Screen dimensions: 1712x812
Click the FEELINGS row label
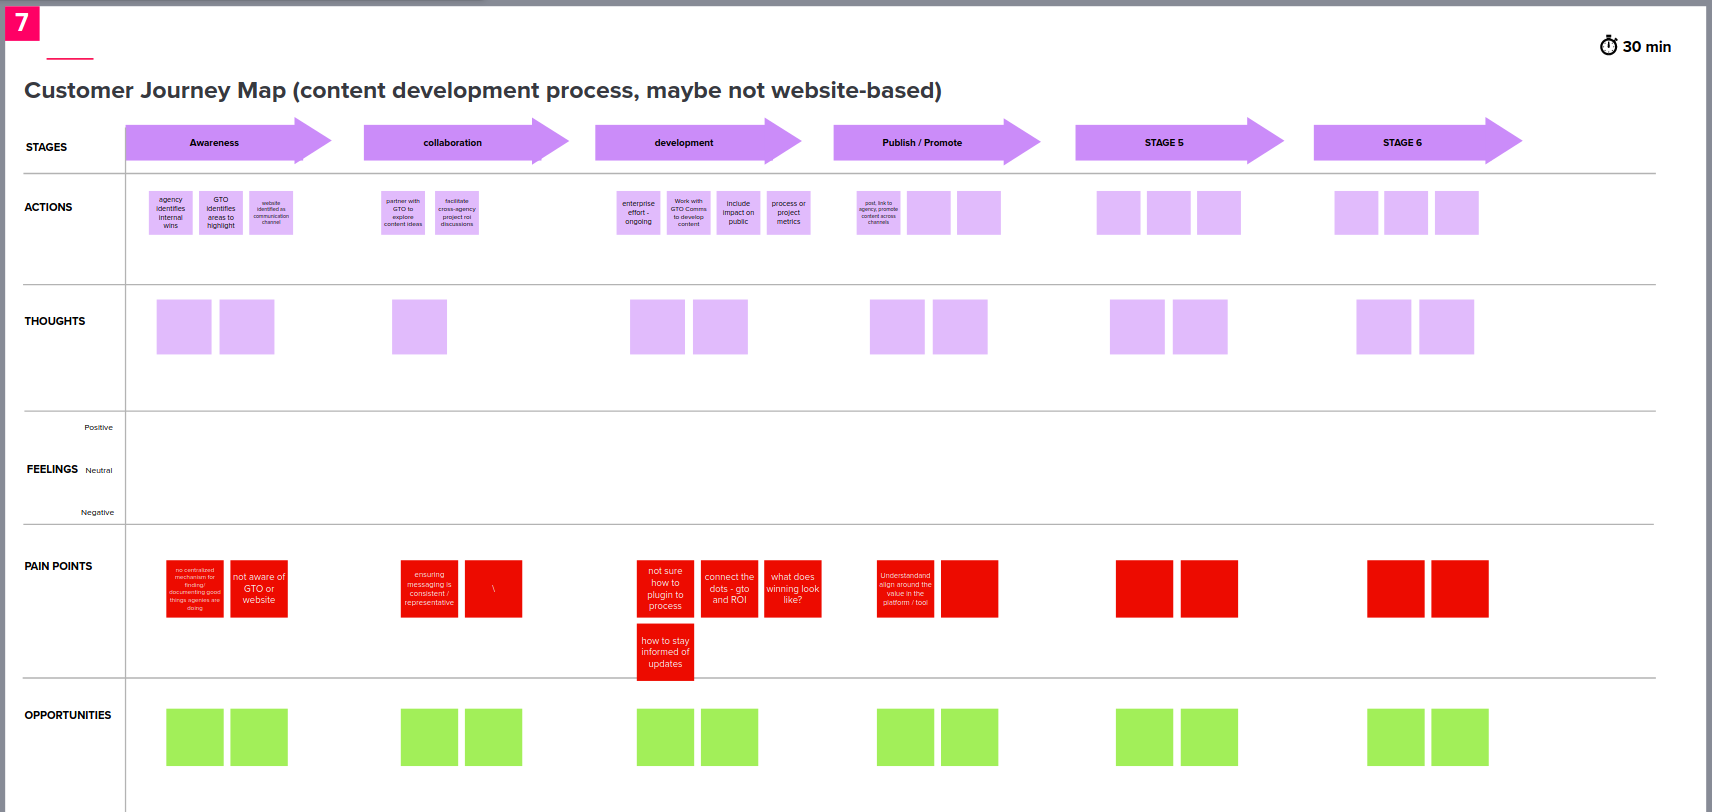pos(52,469)
